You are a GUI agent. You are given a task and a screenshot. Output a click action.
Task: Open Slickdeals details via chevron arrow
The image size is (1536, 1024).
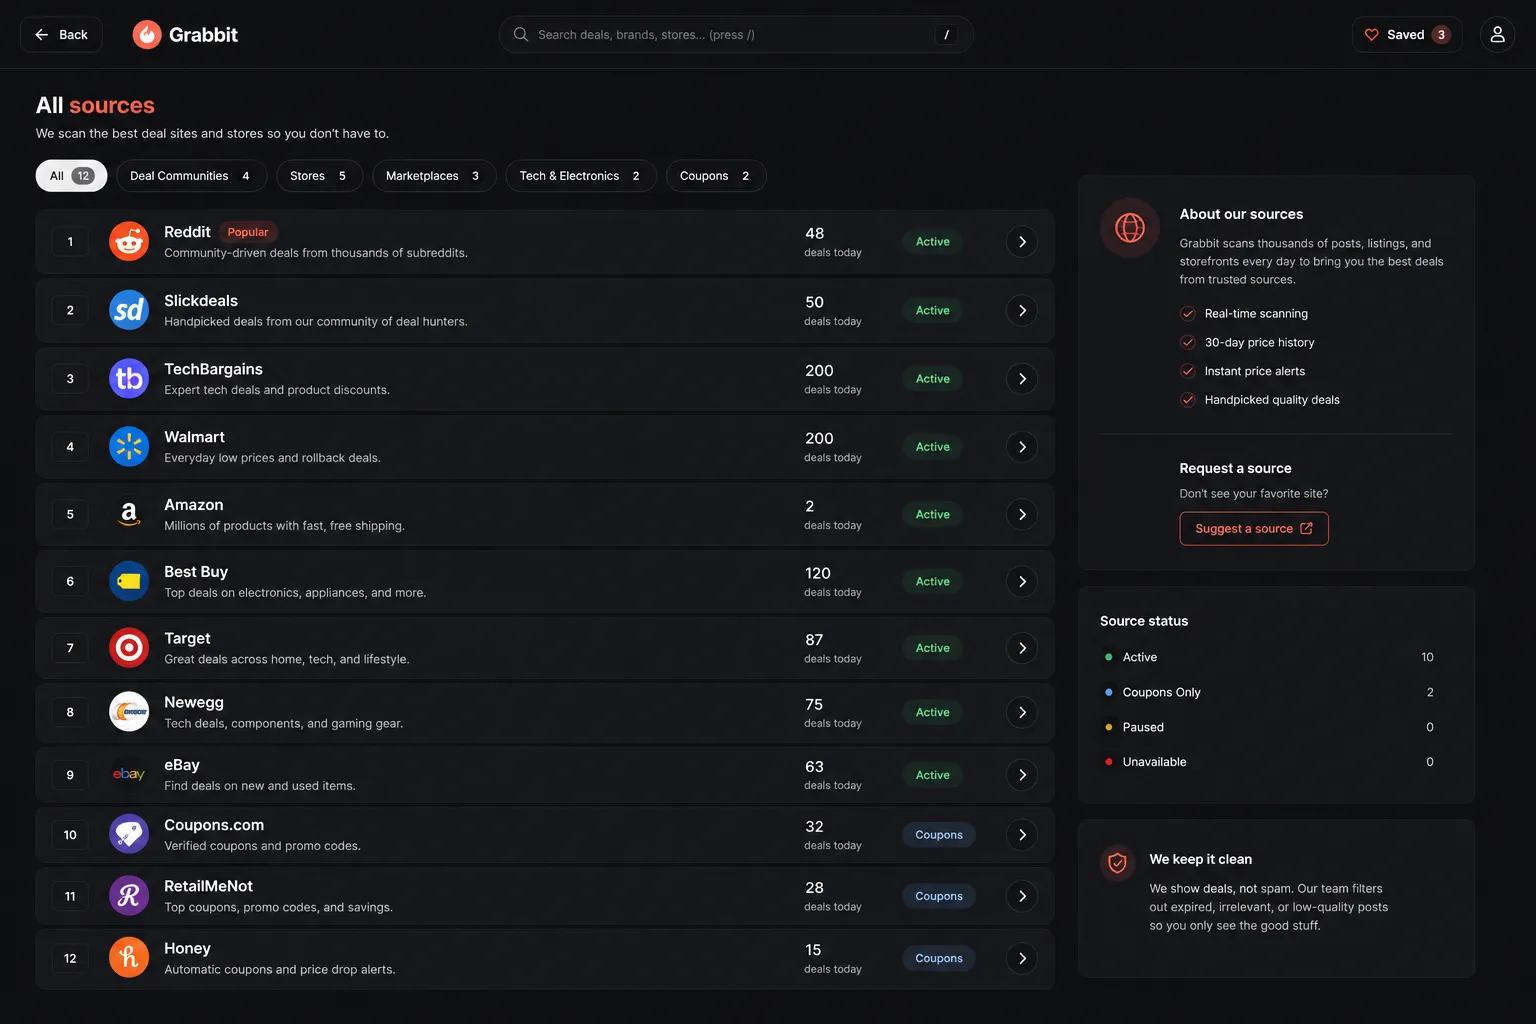tap(1022, 311)
